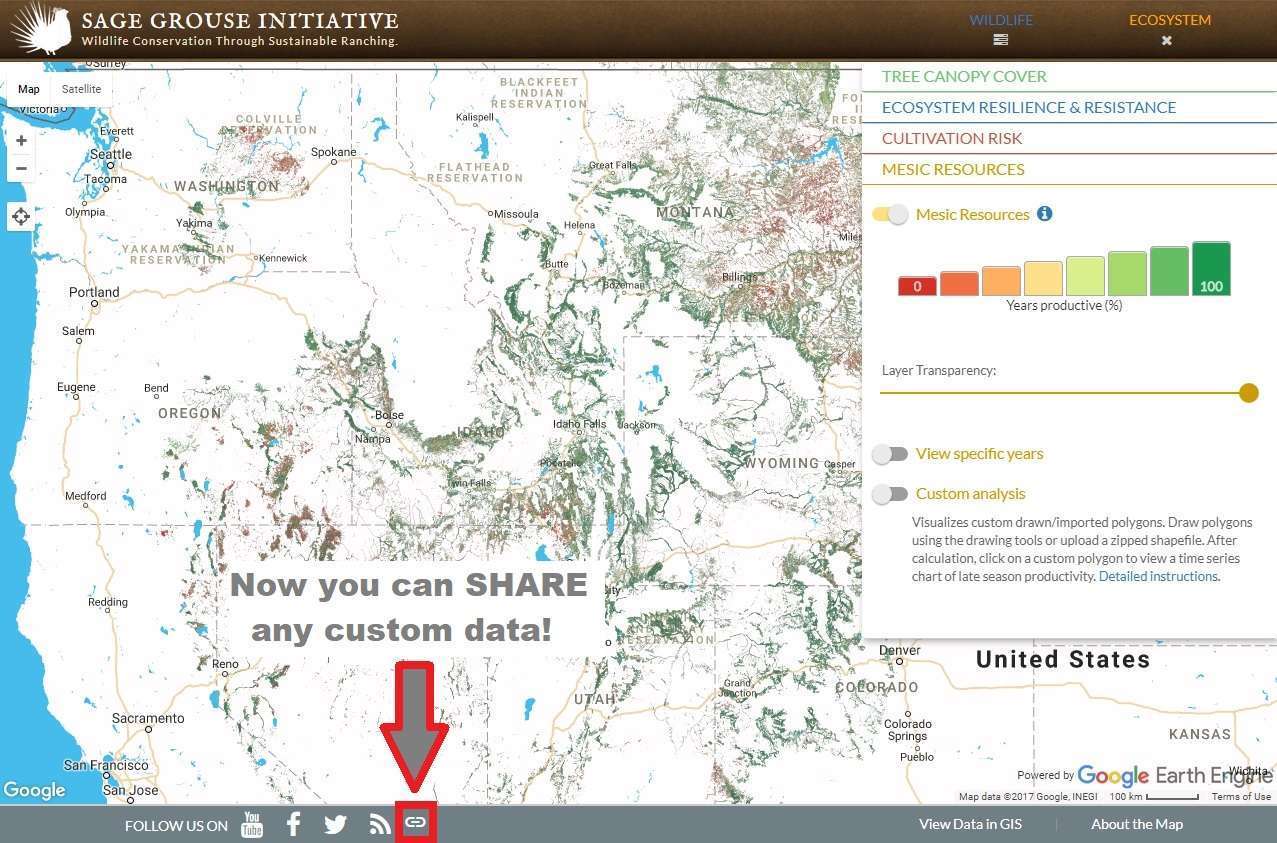Click the WYOMING state label

coord(782,464)
